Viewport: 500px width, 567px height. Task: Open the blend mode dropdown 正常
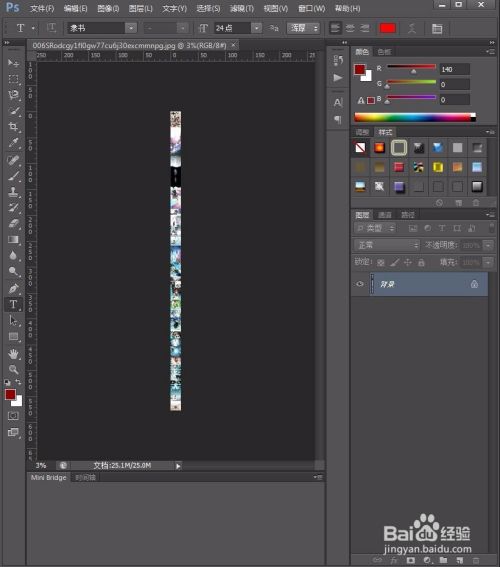(x=386, y=245)
